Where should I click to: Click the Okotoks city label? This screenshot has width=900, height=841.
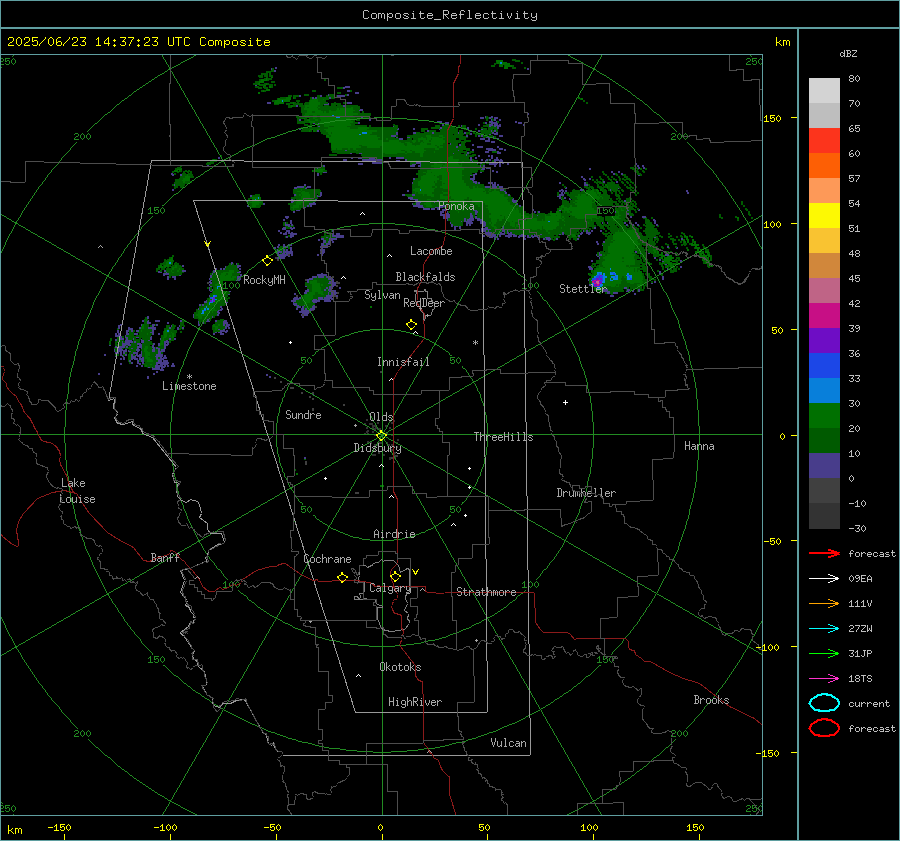400,667
